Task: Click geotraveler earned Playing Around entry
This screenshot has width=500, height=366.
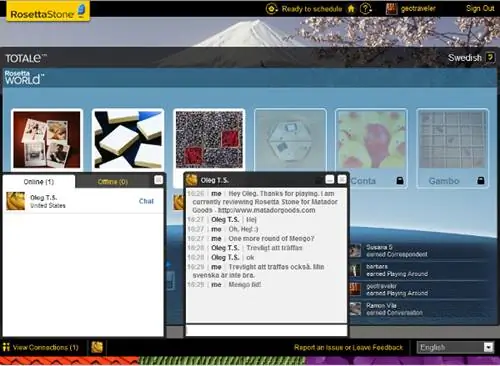Action: 419,289
